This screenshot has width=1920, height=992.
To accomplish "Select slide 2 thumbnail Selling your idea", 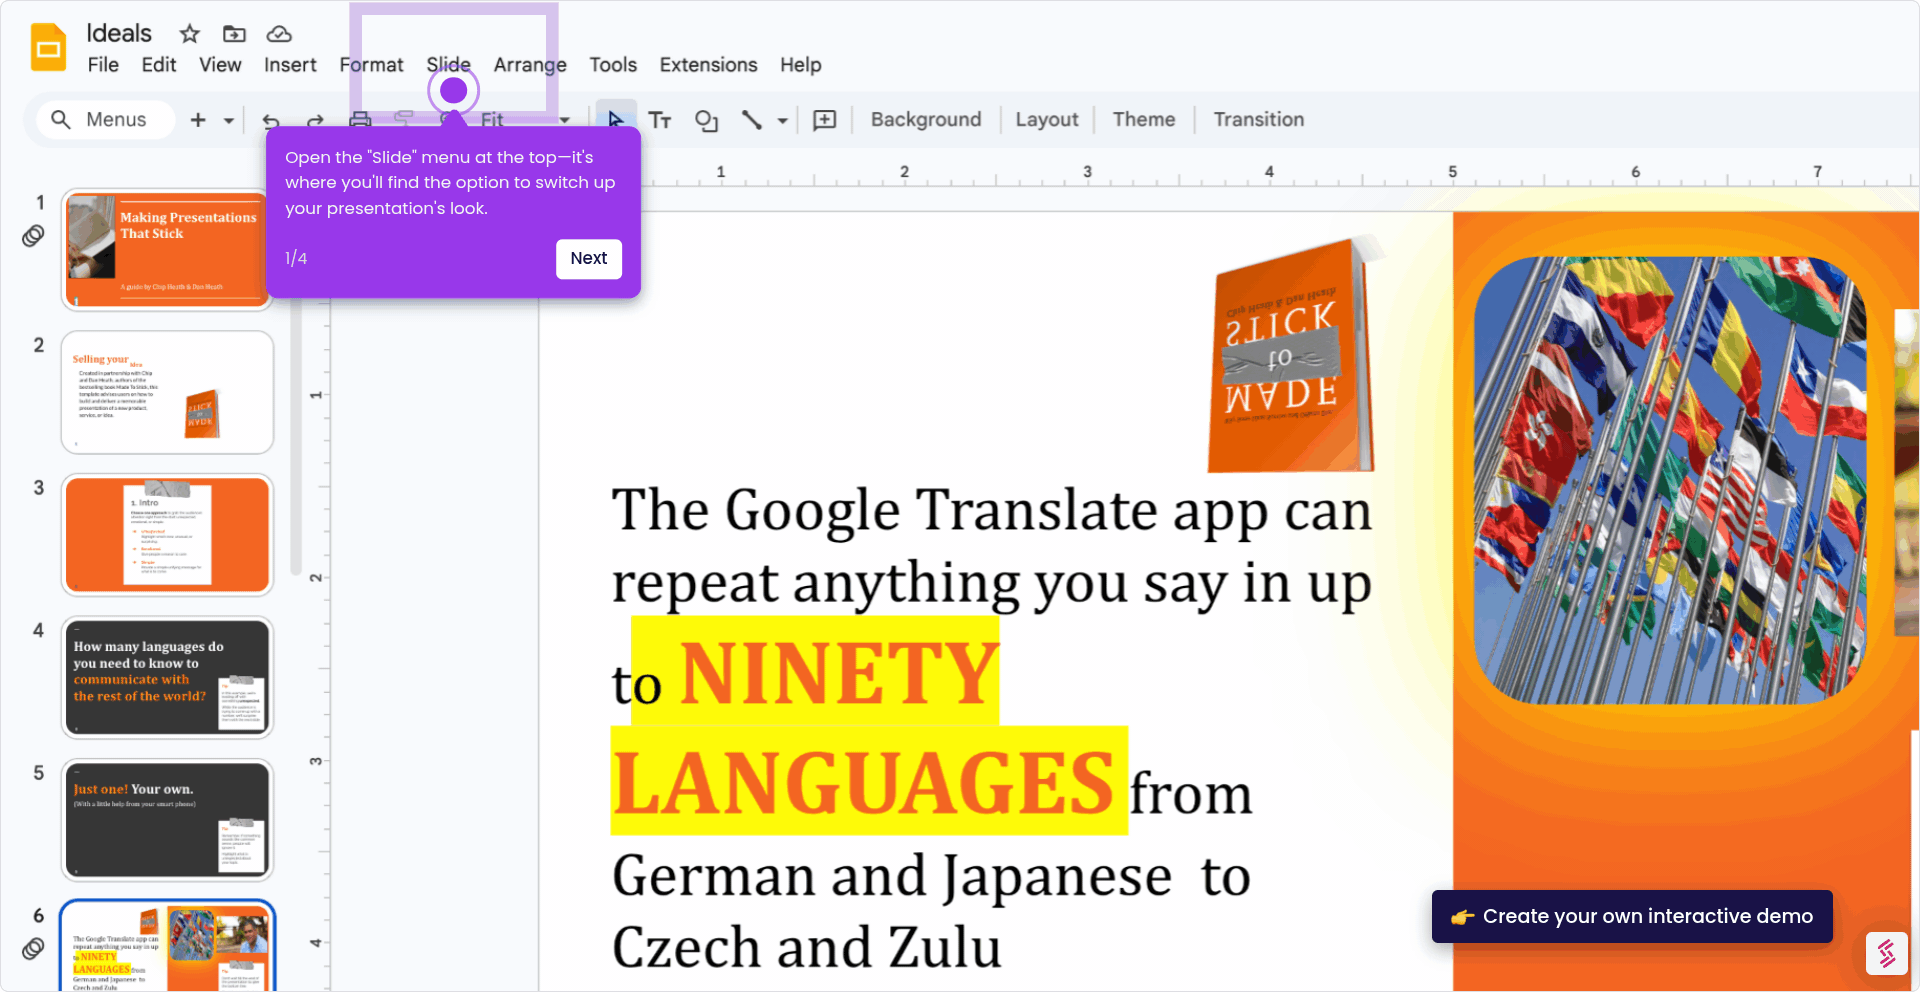I will click(167, 393).
